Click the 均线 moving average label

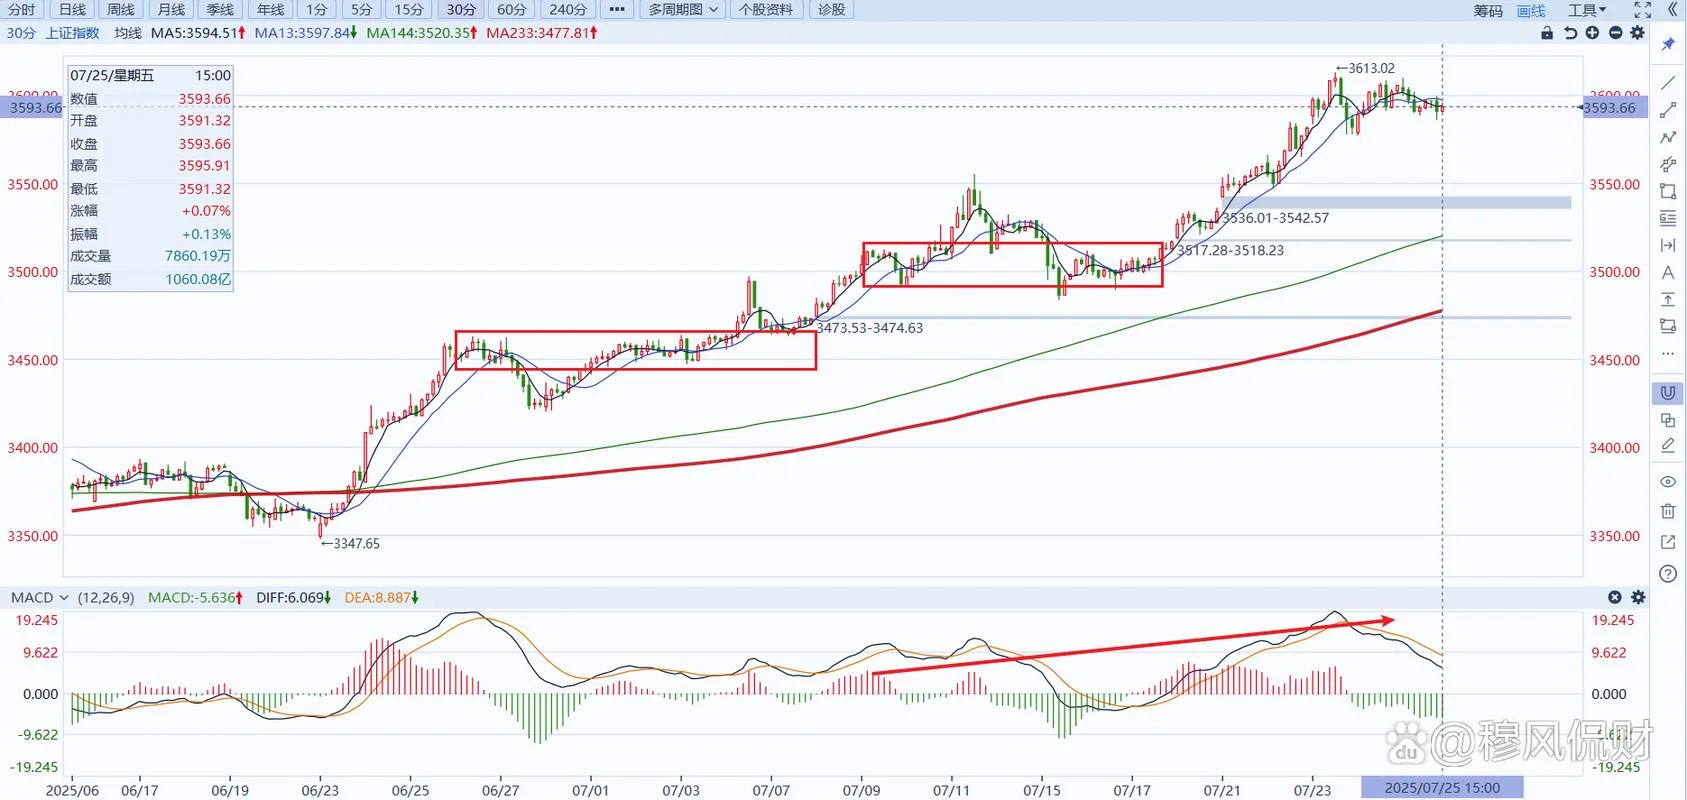point(128,33)
